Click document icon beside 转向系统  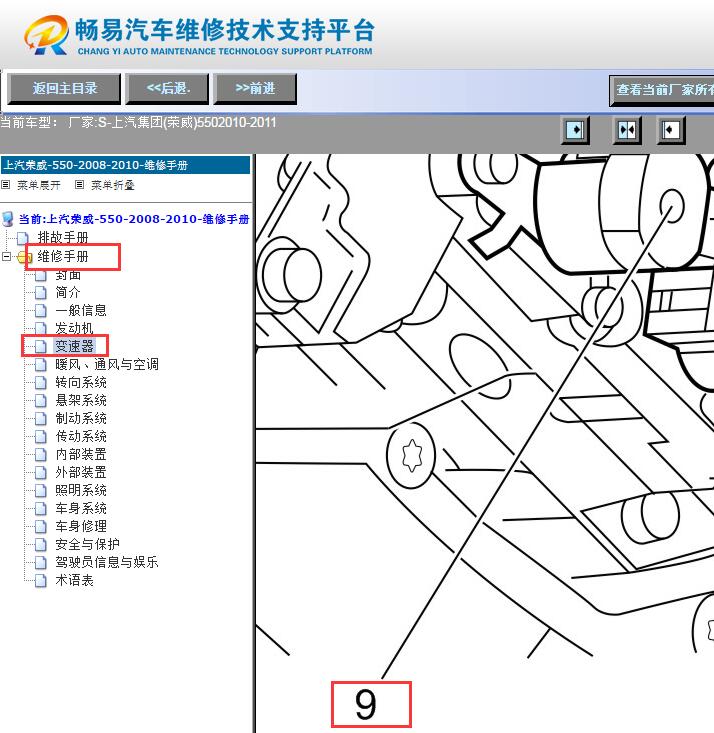(41, 383)
